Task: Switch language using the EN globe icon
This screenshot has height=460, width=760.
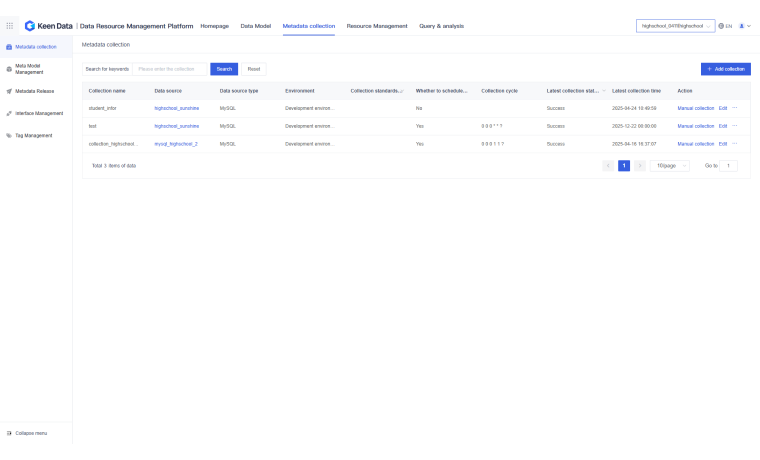Action: point(725,26)
